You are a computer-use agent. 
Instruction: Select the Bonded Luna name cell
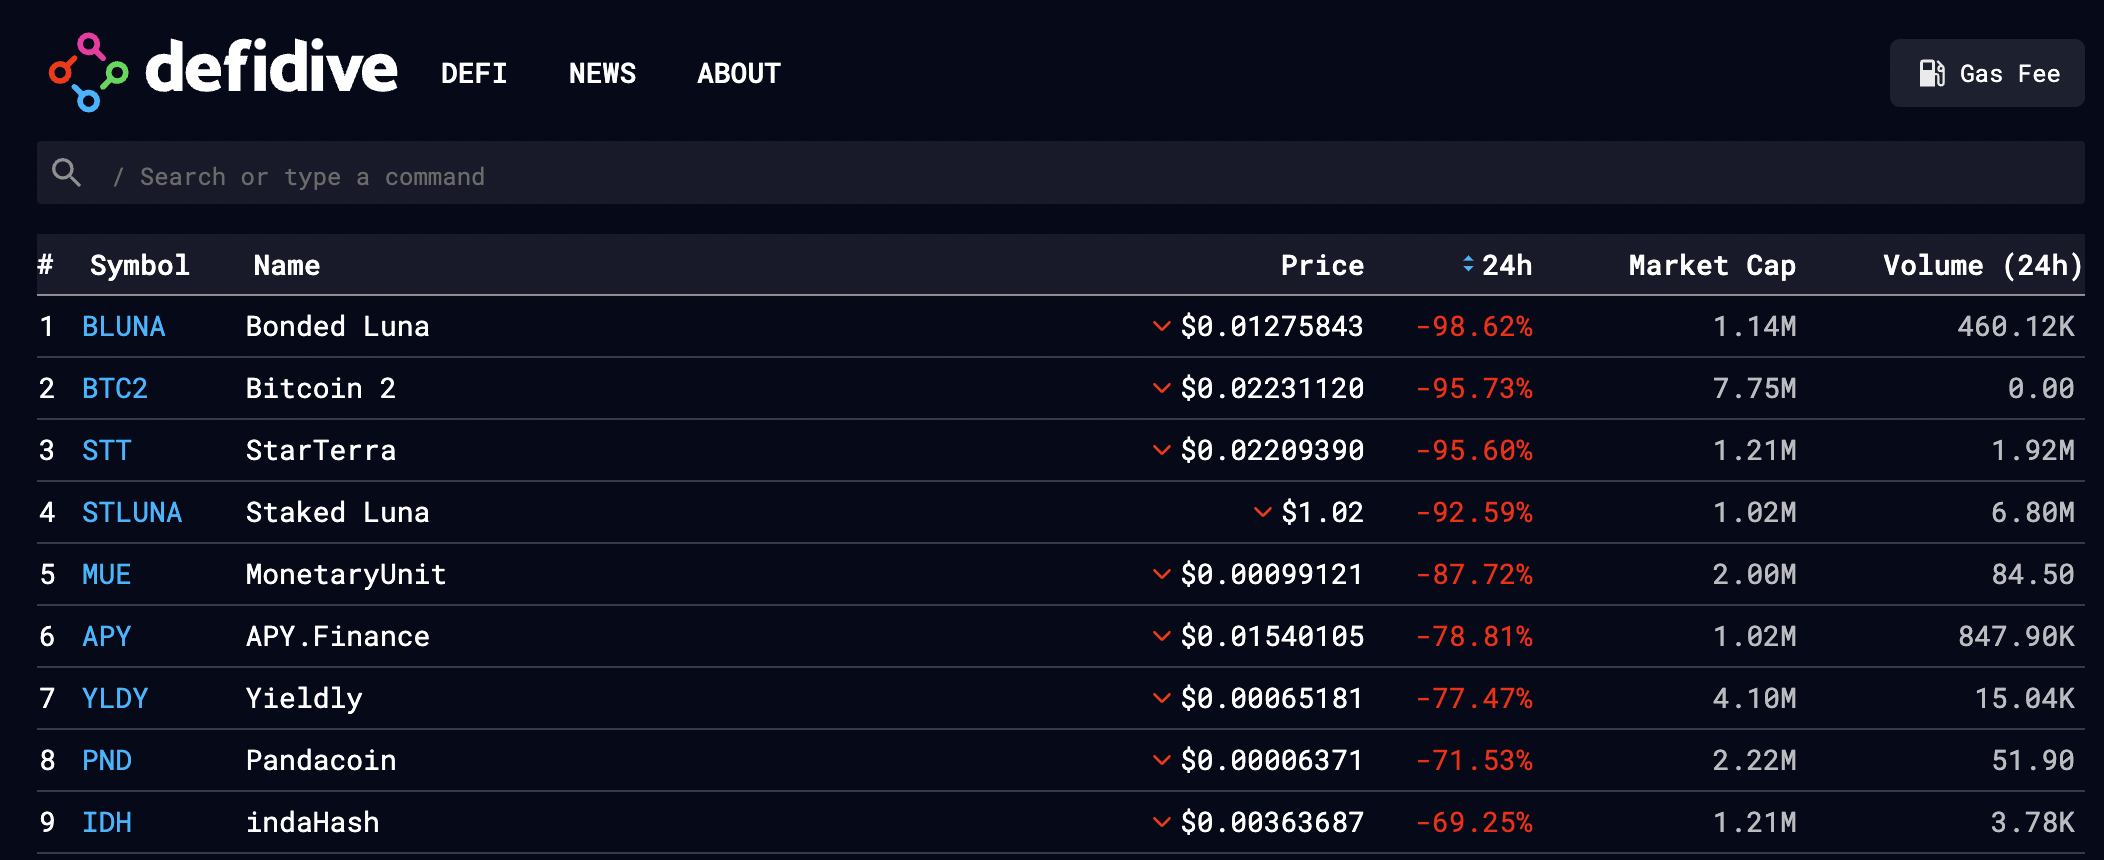point(338,326)
